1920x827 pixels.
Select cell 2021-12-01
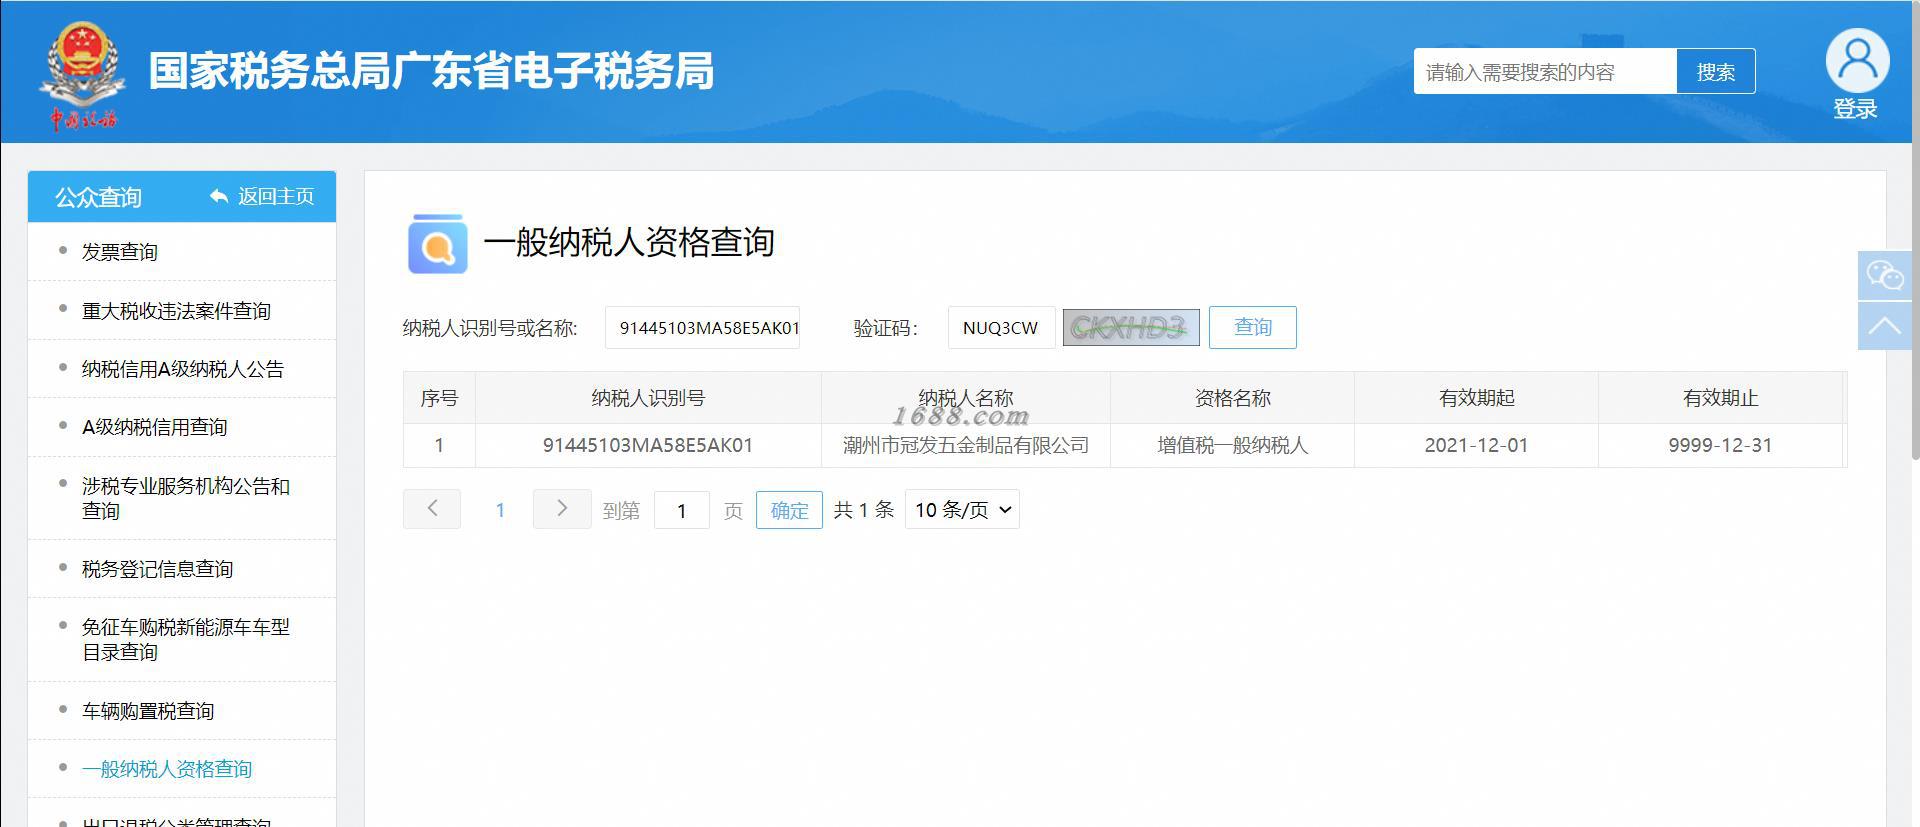(x=1476, y=445)
